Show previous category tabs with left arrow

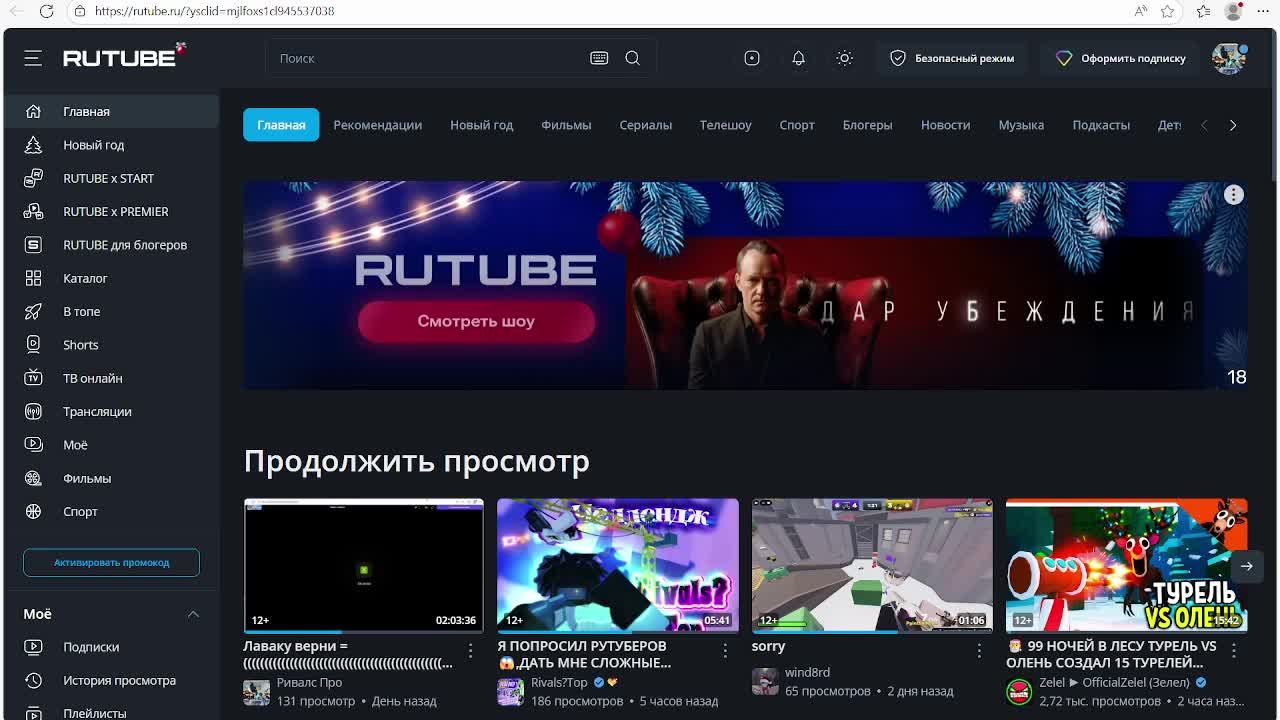pyautogui.click(x=1204, y=125)
